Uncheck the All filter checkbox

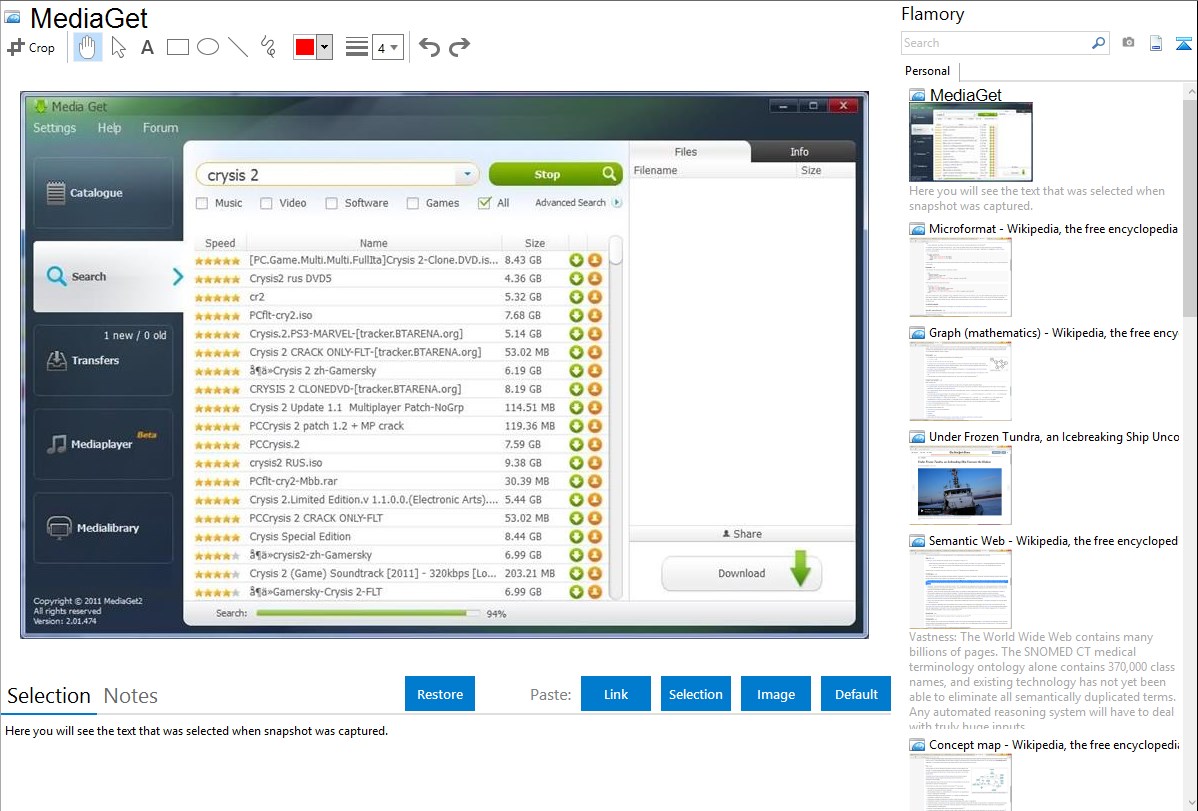tap(484, 203)
